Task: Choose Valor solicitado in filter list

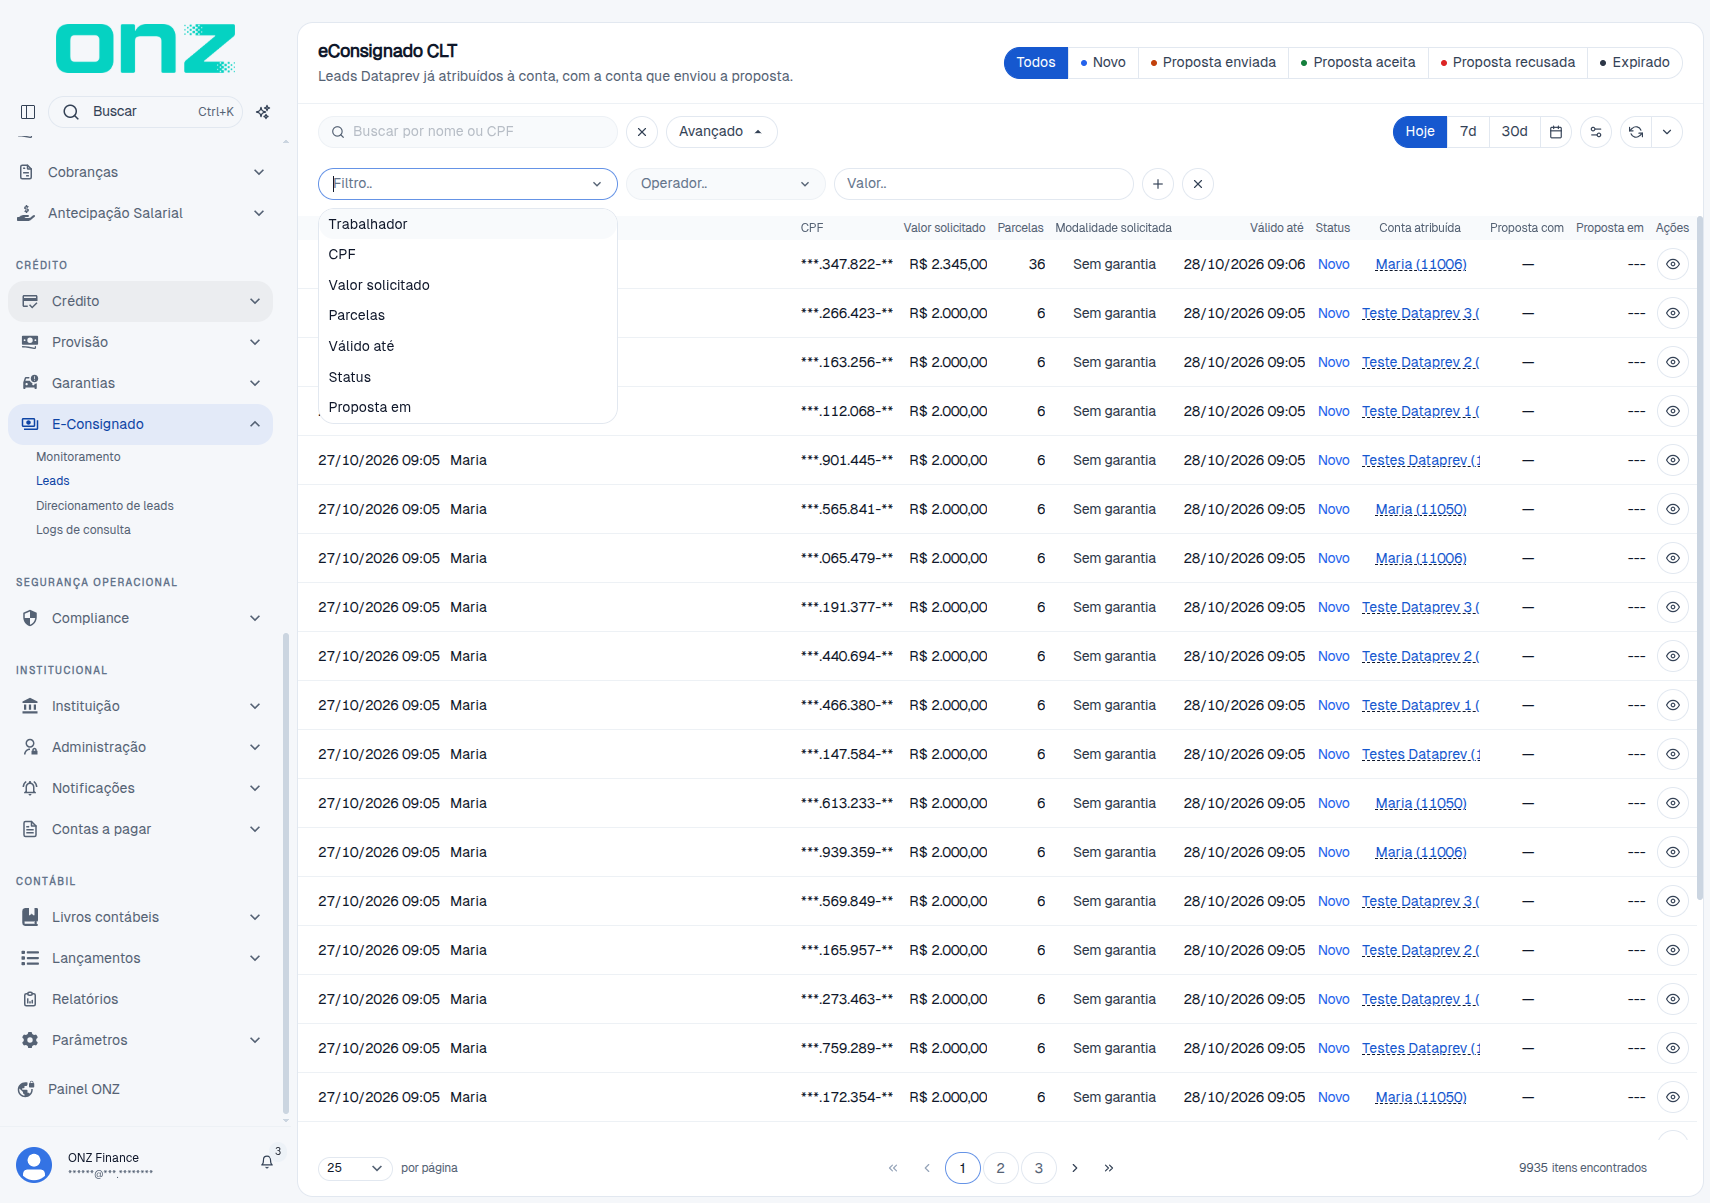Action: [379, 285]
